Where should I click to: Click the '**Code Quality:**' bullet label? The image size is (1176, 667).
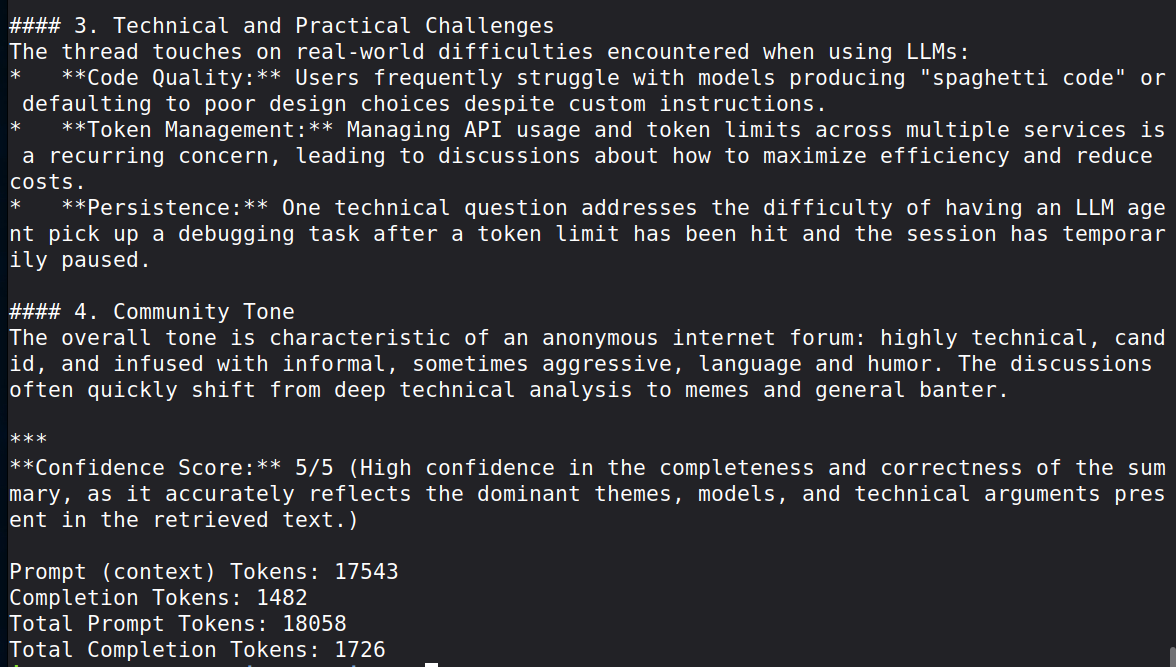171,78
